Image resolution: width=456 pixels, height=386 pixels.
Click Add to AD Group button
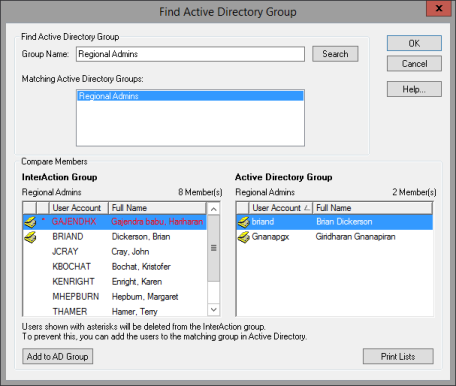[57, 356]
